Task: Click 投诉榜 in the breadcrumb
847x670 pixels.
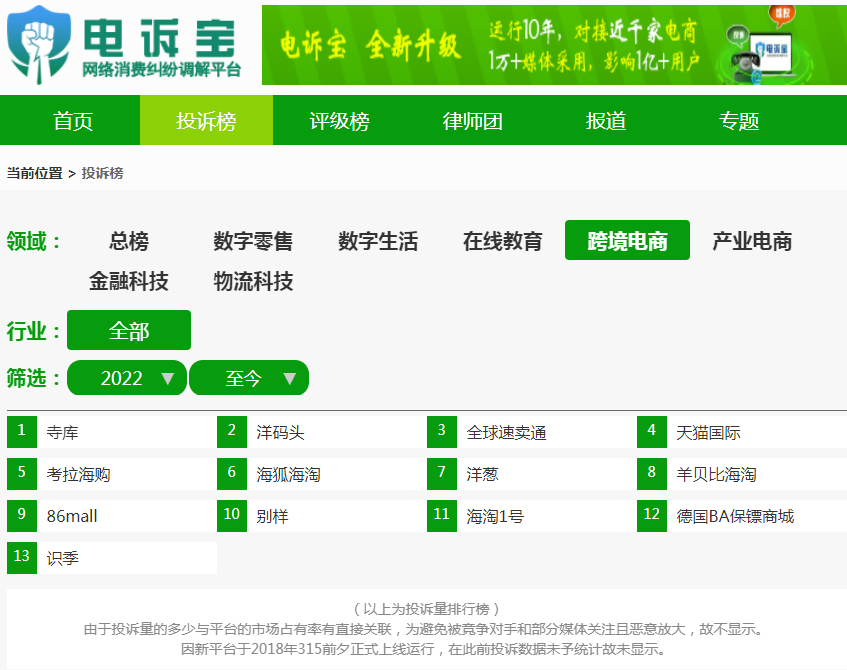Action: (103, 173)
